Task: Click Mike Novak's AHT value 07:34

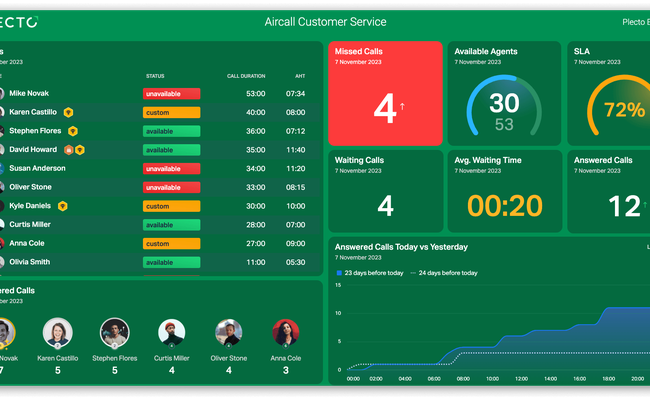Action: click(x=295, y=94)
